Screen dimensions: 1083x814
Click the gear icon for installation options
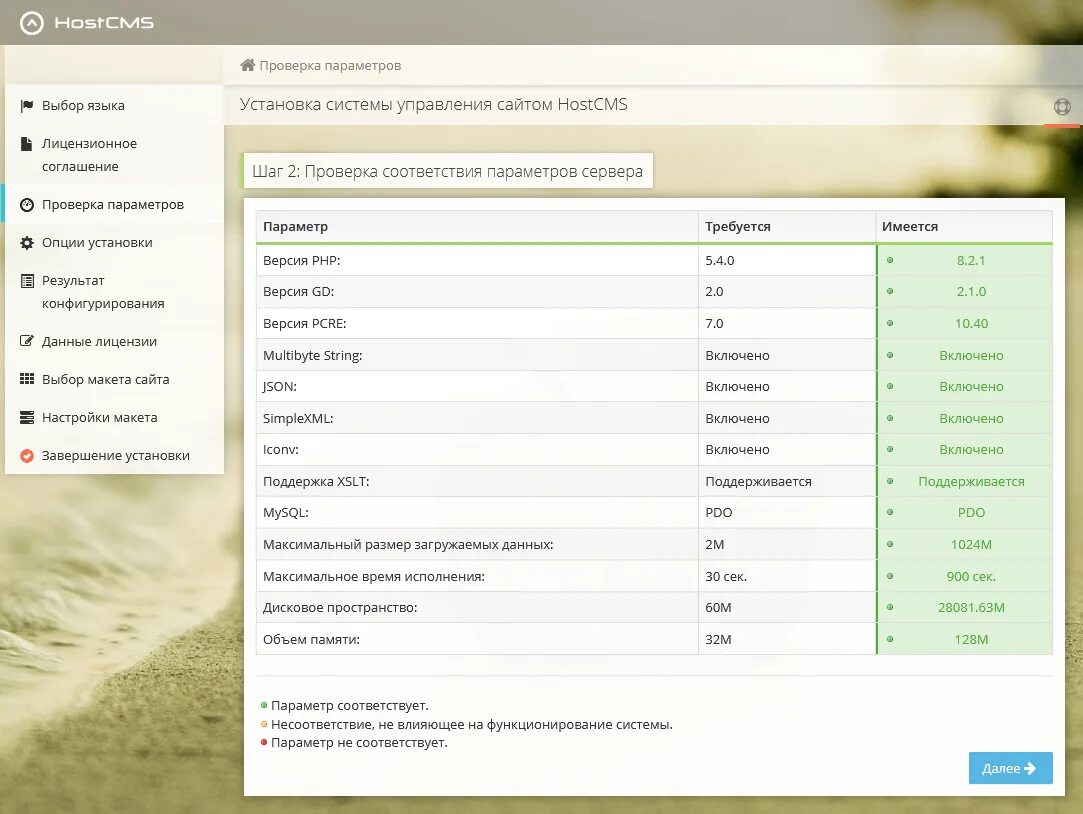click(27, 242)
